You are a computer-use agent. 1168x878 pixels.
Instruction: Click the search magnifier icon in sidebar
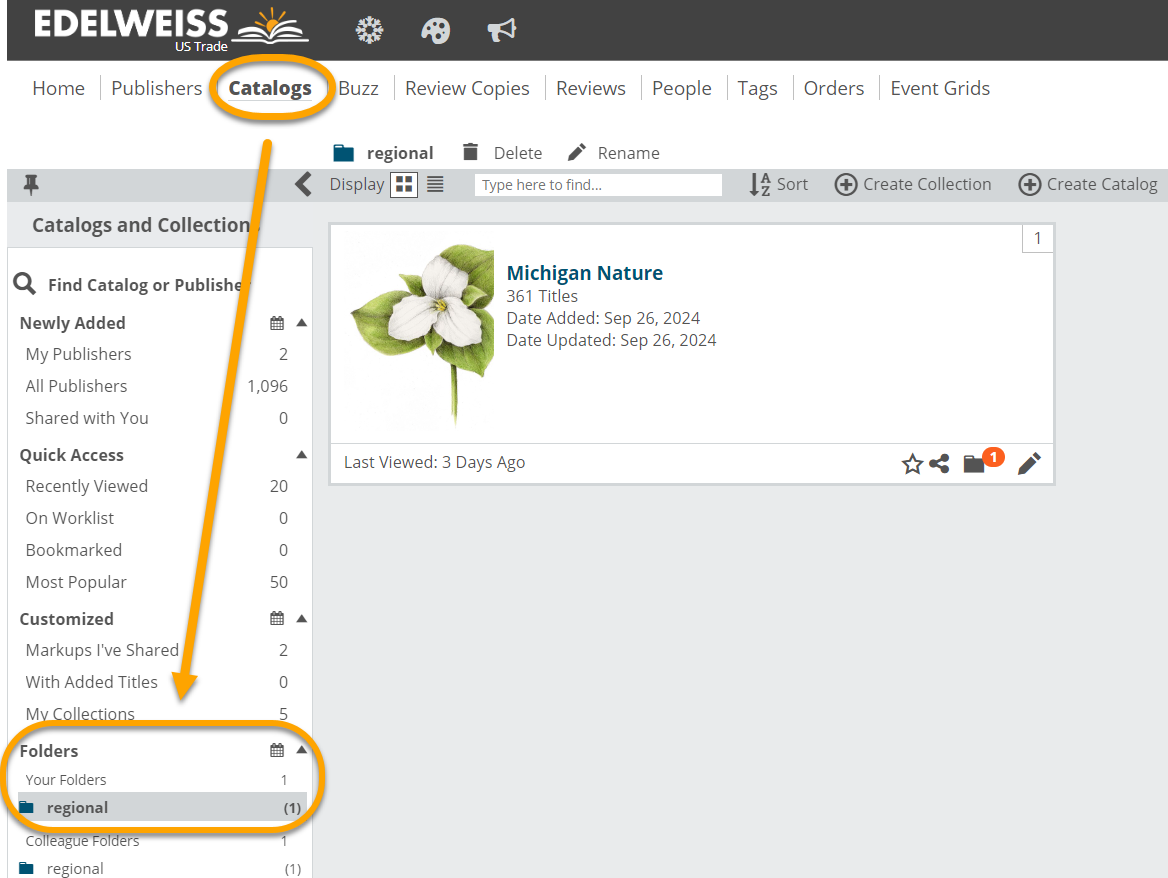click(x=25, y=284)
